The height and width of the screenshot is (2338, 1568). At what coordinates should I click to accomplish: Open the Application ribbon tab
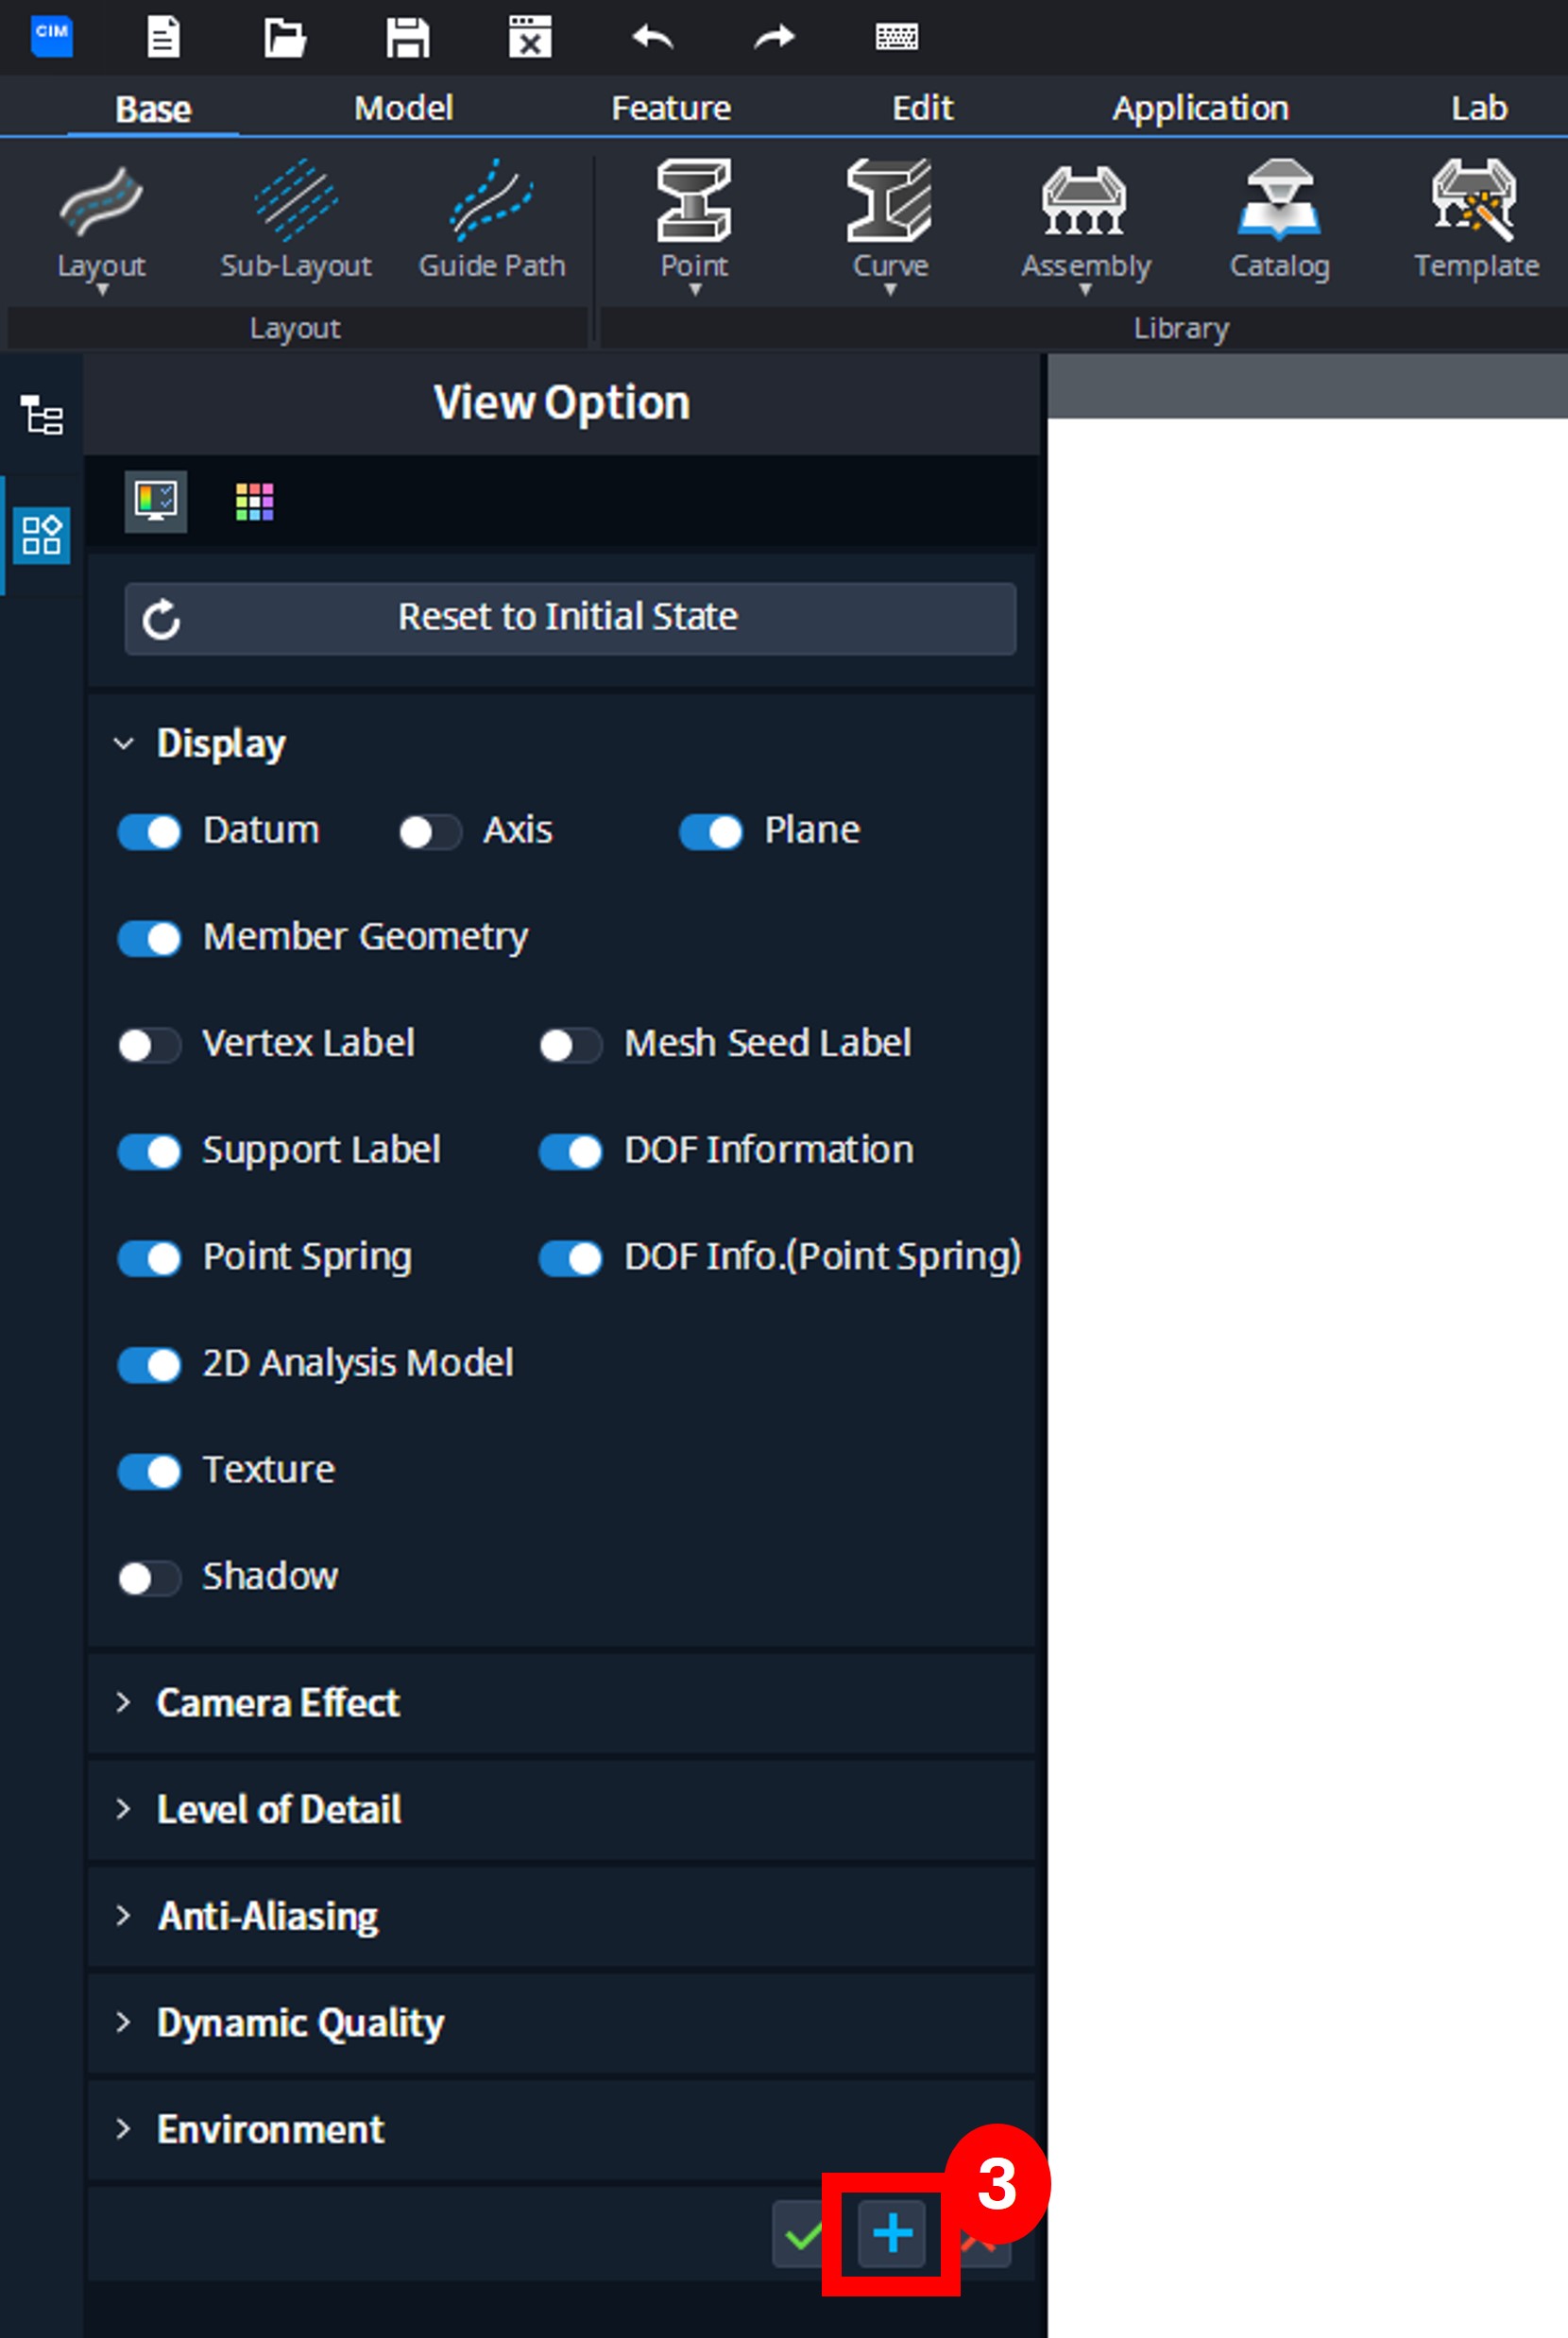click(x=1200, y=107)
